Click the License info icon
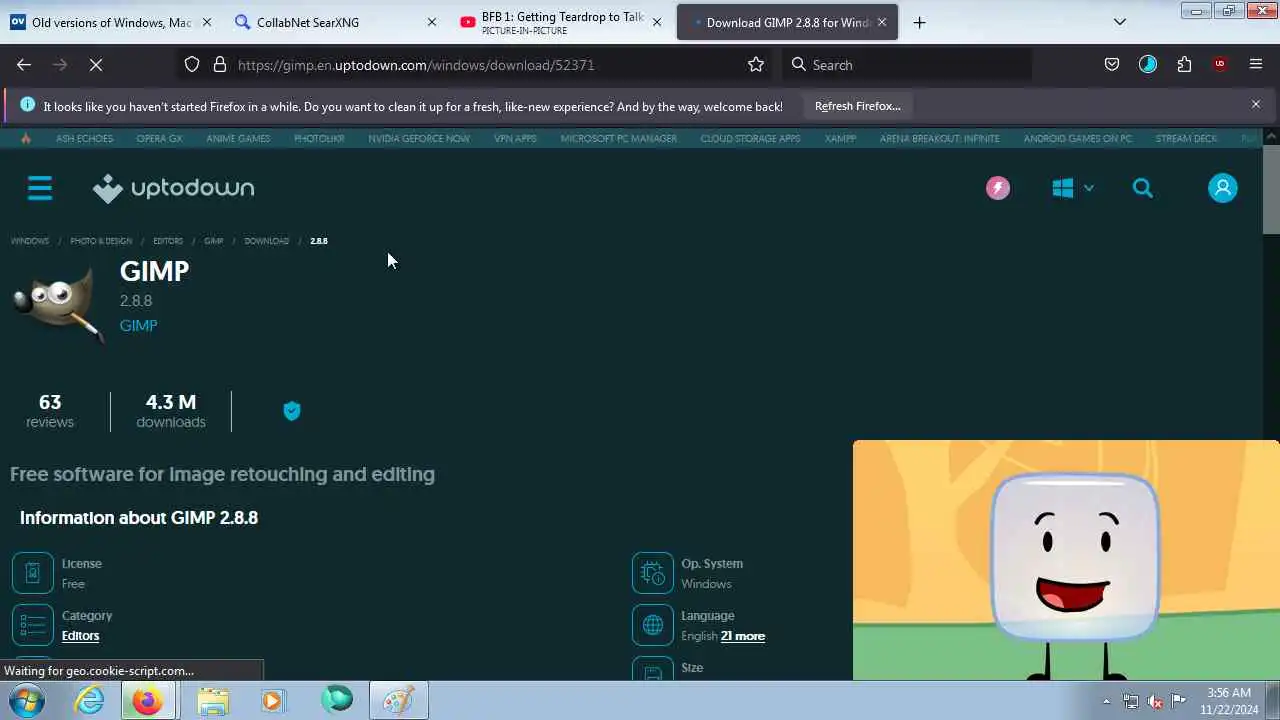1280x720 pixels. (33, 573)
